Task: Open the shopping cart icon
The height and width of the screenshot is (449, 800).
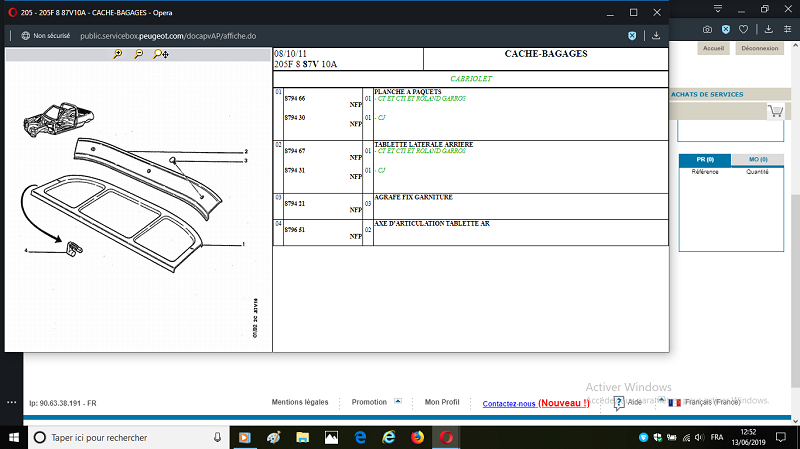Action: (776, 111)
